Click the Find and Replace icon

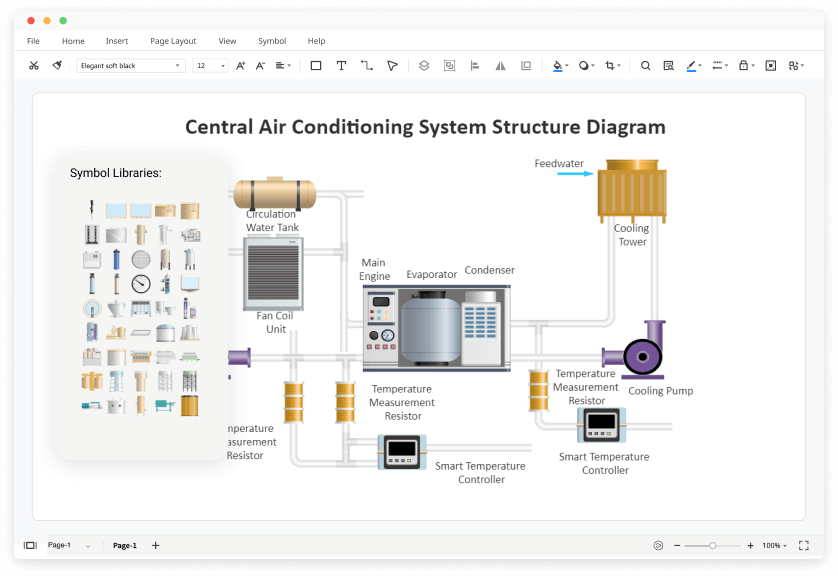coord(669,66)
